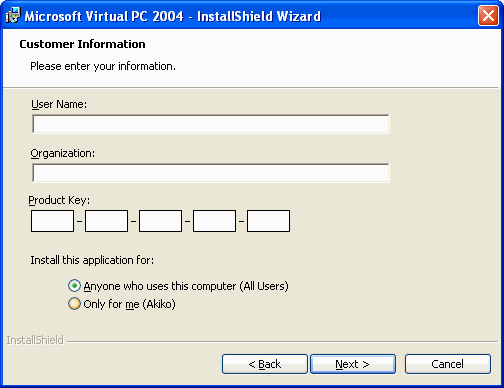Viewport: 504px width, 388px height.
Task: Focus the Organization text field
Action: click(x=211, y=173)
